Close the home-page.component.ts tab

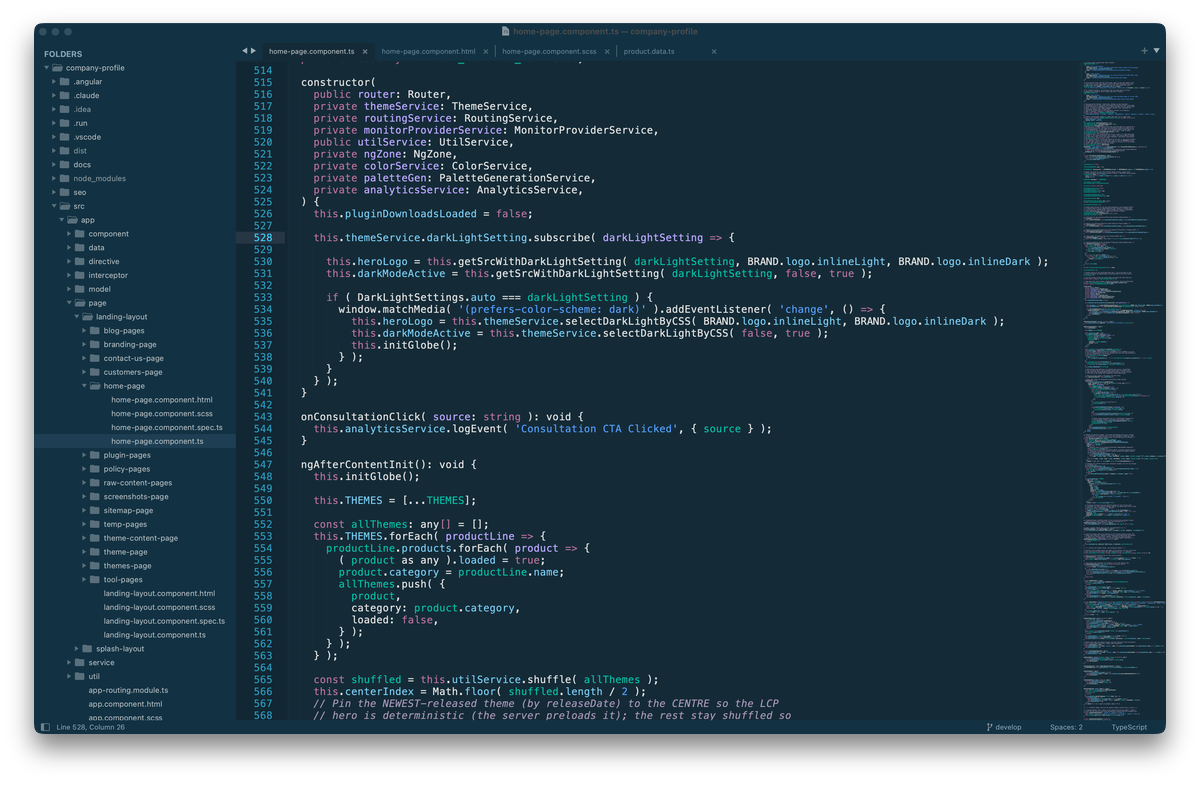365,51
